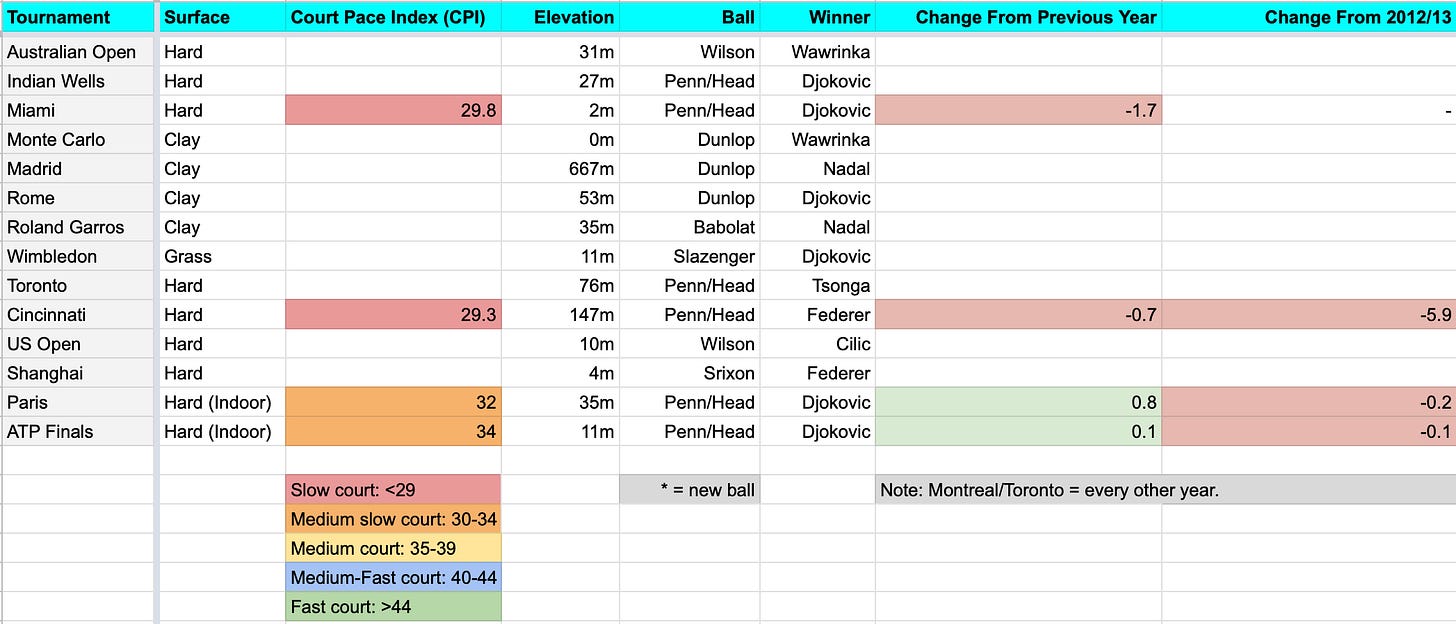Select the Medium-Fast court legend cell
This screenshot has height=624, width=1456.
pyautogui.click(x=393, y=577)
